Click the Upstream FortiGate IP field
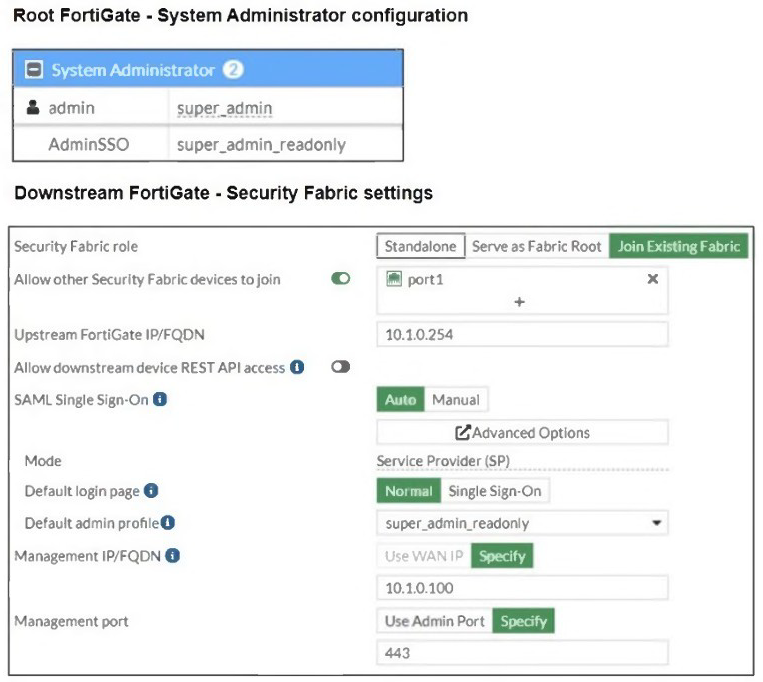This screenshot has width=763, height=682. click(x=521, y=335)
